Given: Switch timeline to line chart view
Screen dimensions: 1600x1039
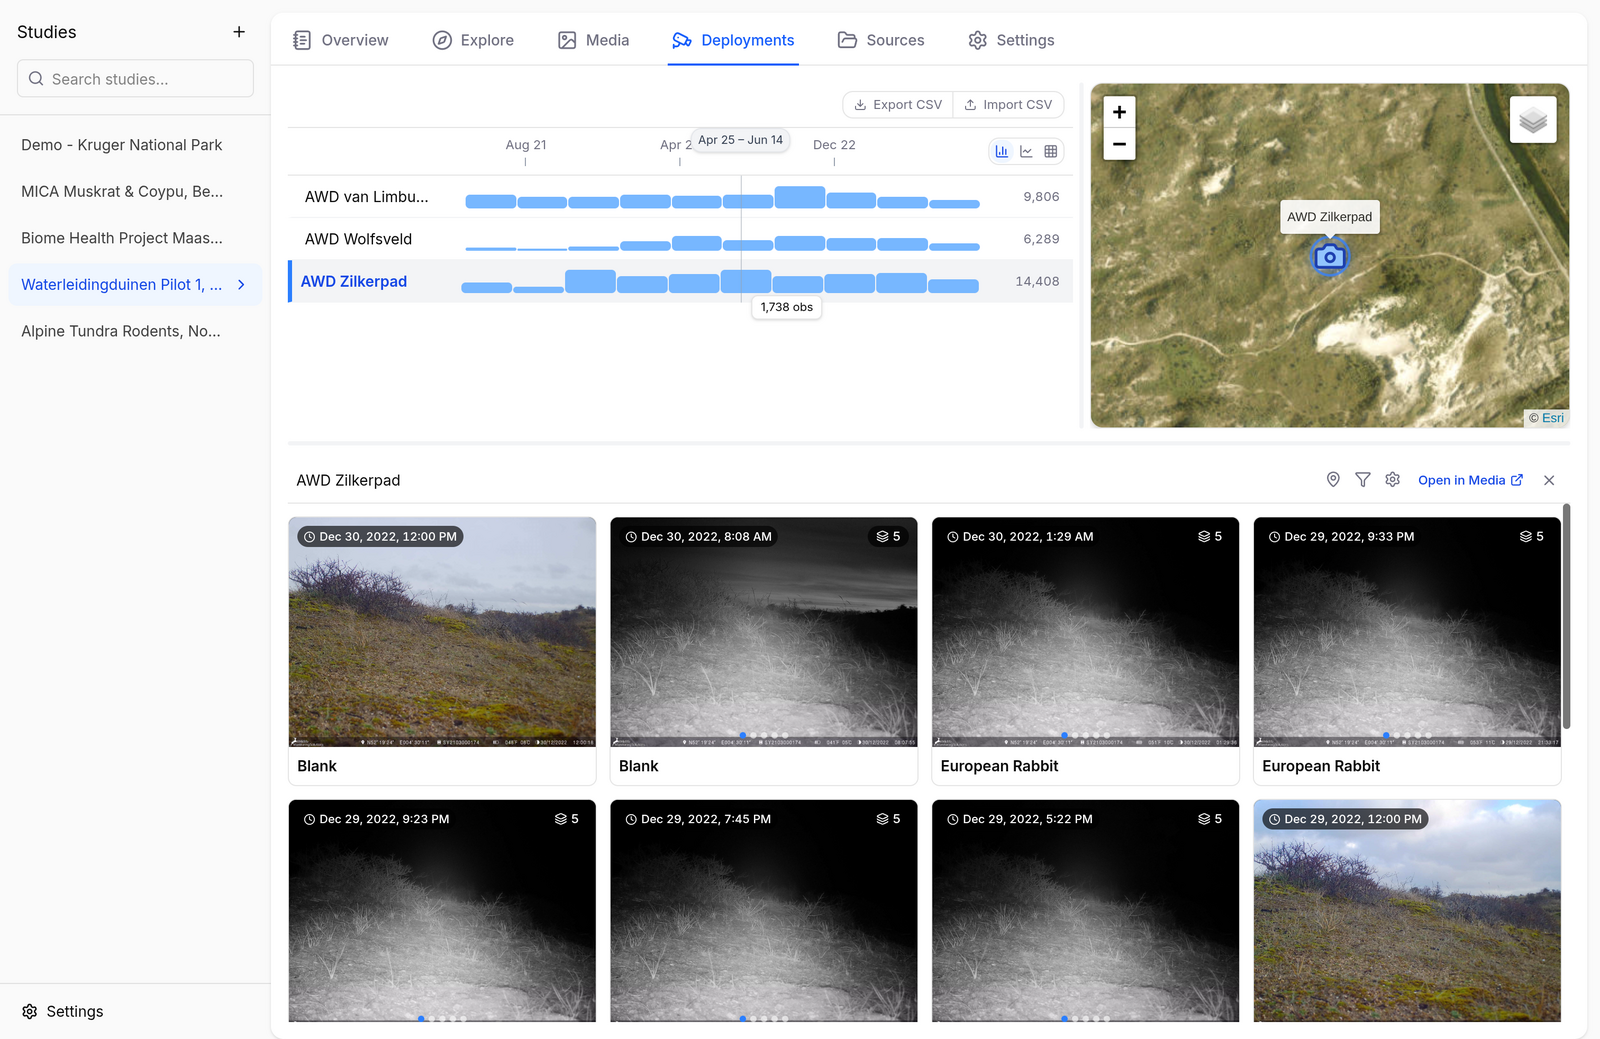Looking at the screenshot, I should coord(1026,151).
